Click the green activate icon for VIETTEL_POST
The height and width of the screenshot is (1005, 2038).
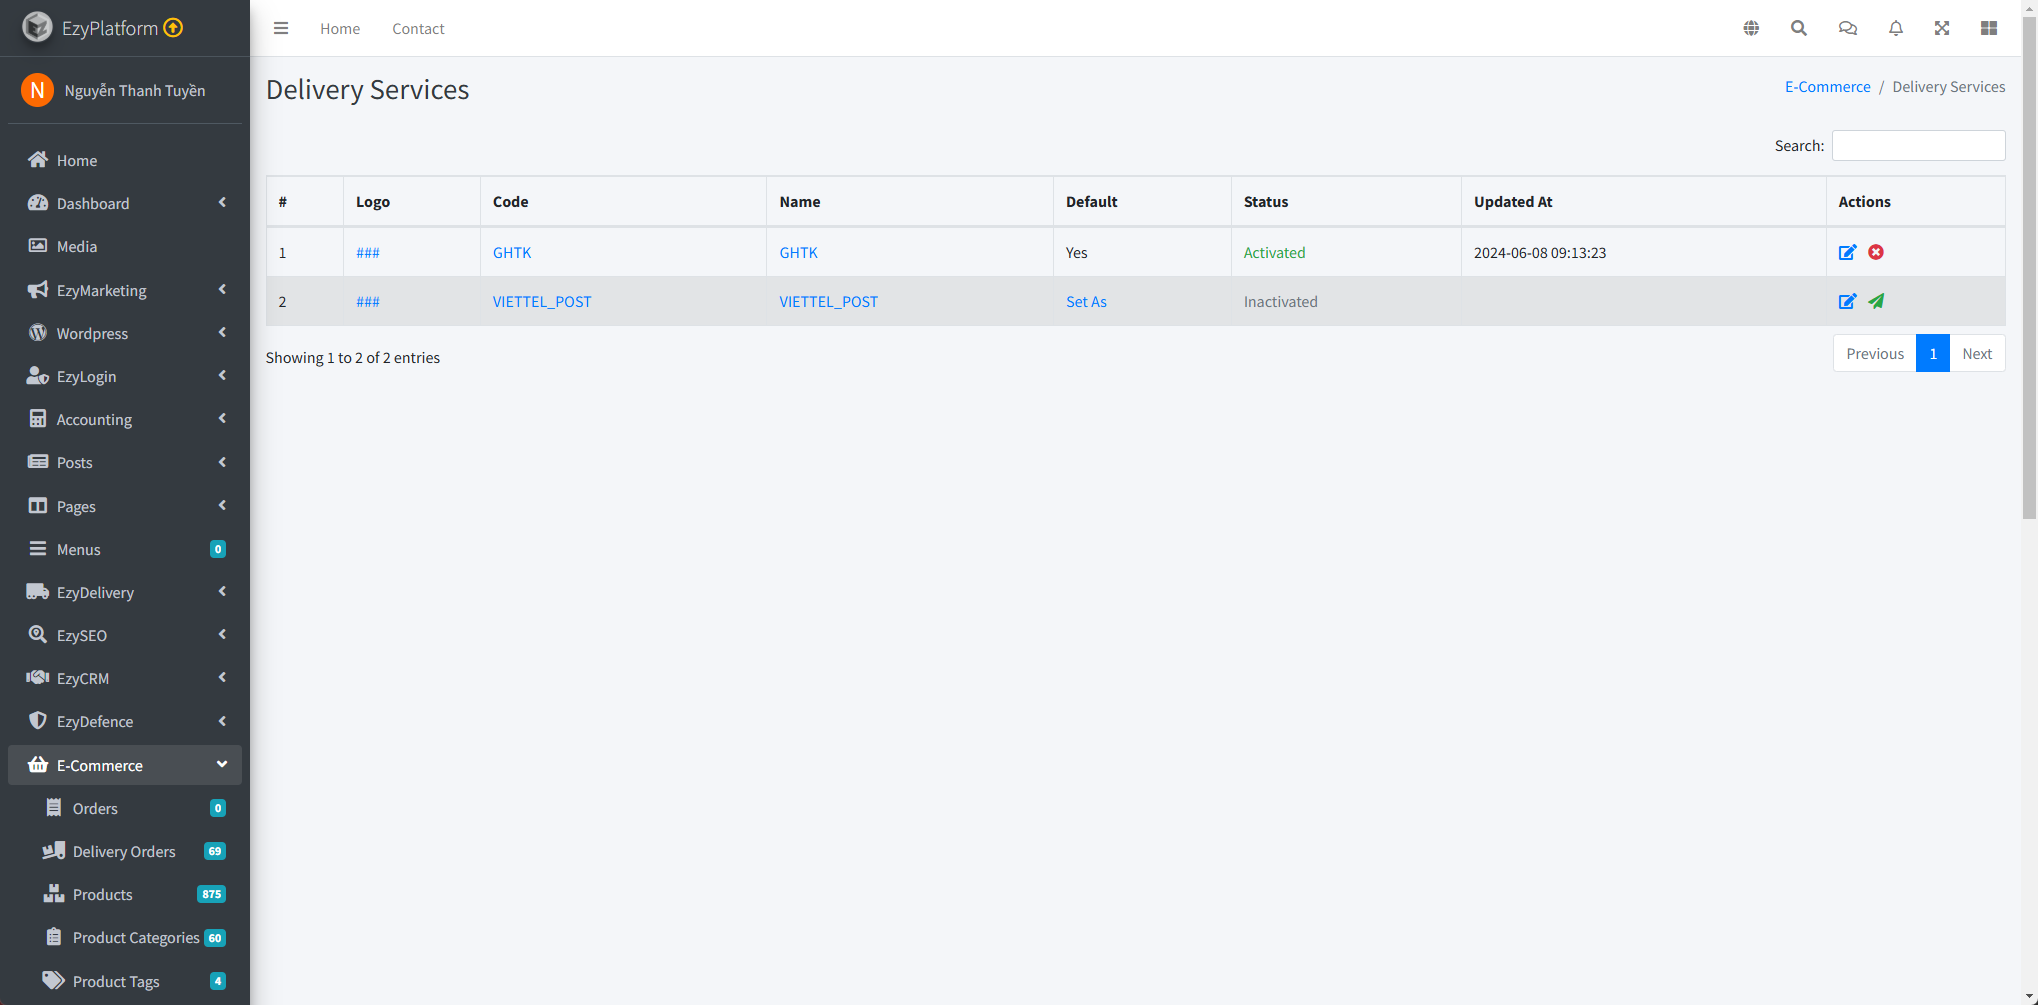pyautogui.click(x=1876, y=301)
